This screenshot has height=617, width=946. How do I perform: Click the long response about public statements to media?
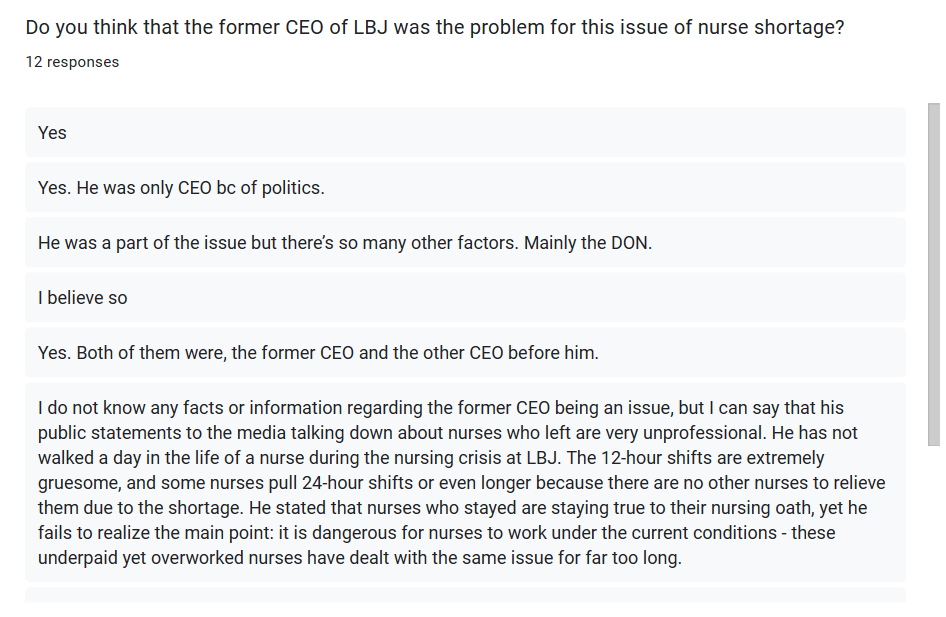coord(465,482)
